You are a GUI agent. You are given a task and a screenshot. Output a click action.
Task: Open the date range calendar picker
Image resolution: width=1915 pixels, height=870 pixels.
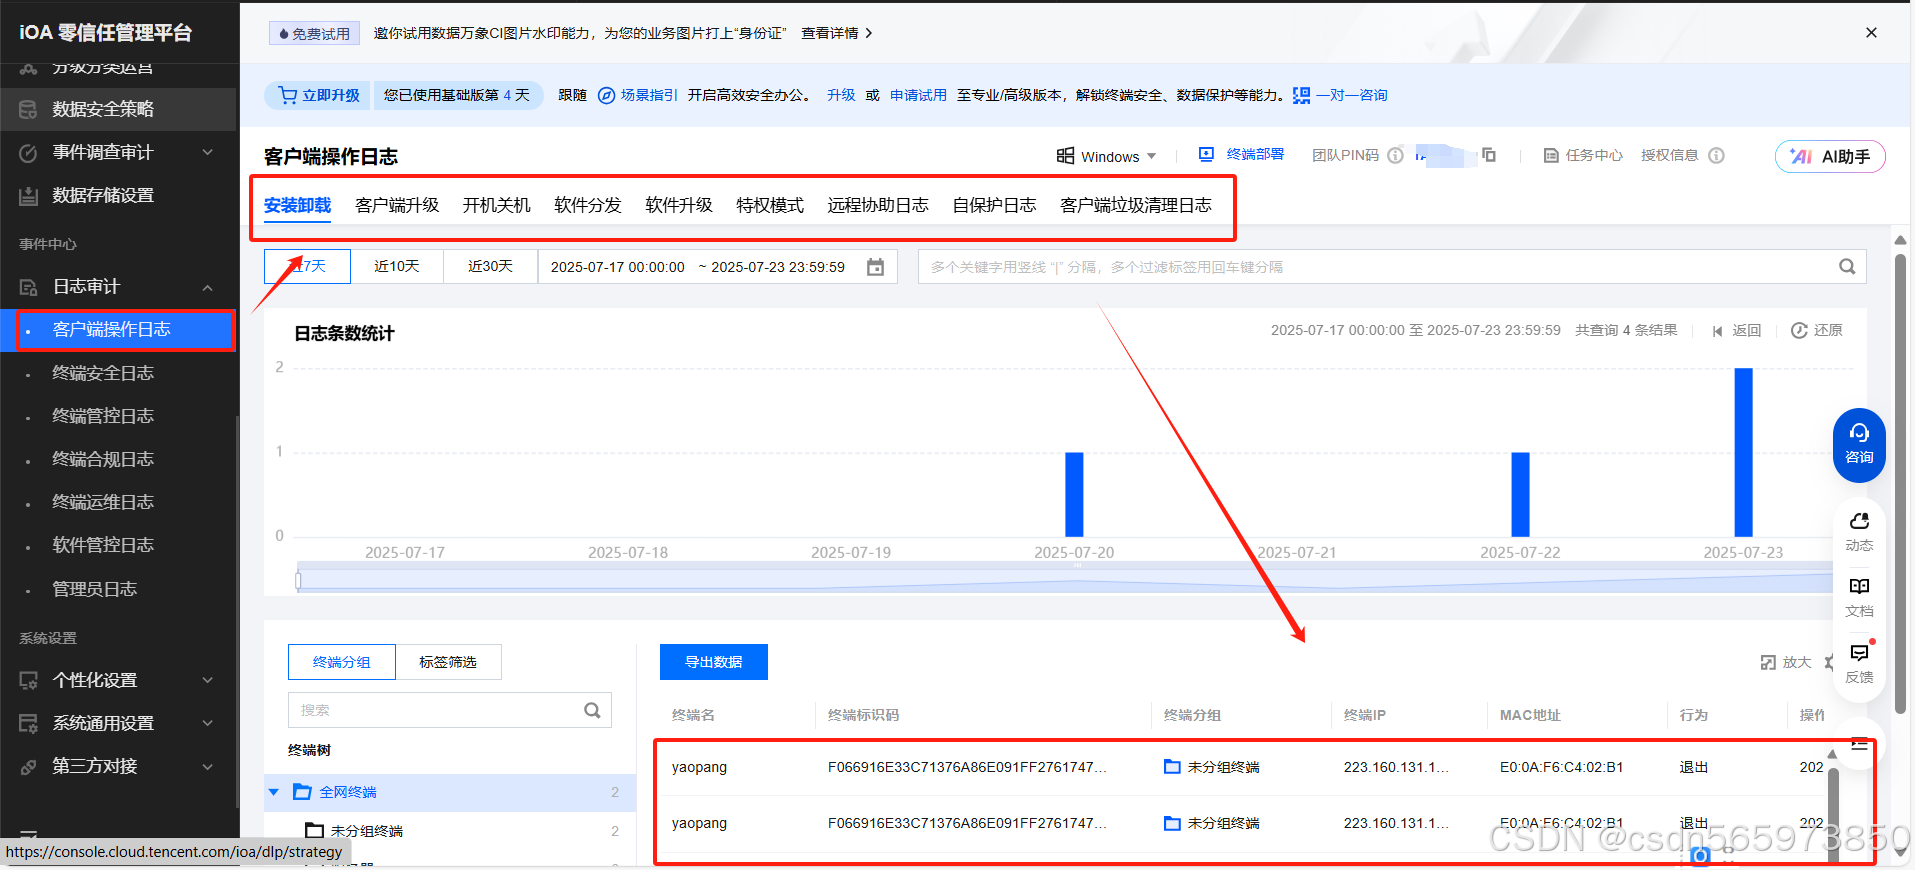875,267
